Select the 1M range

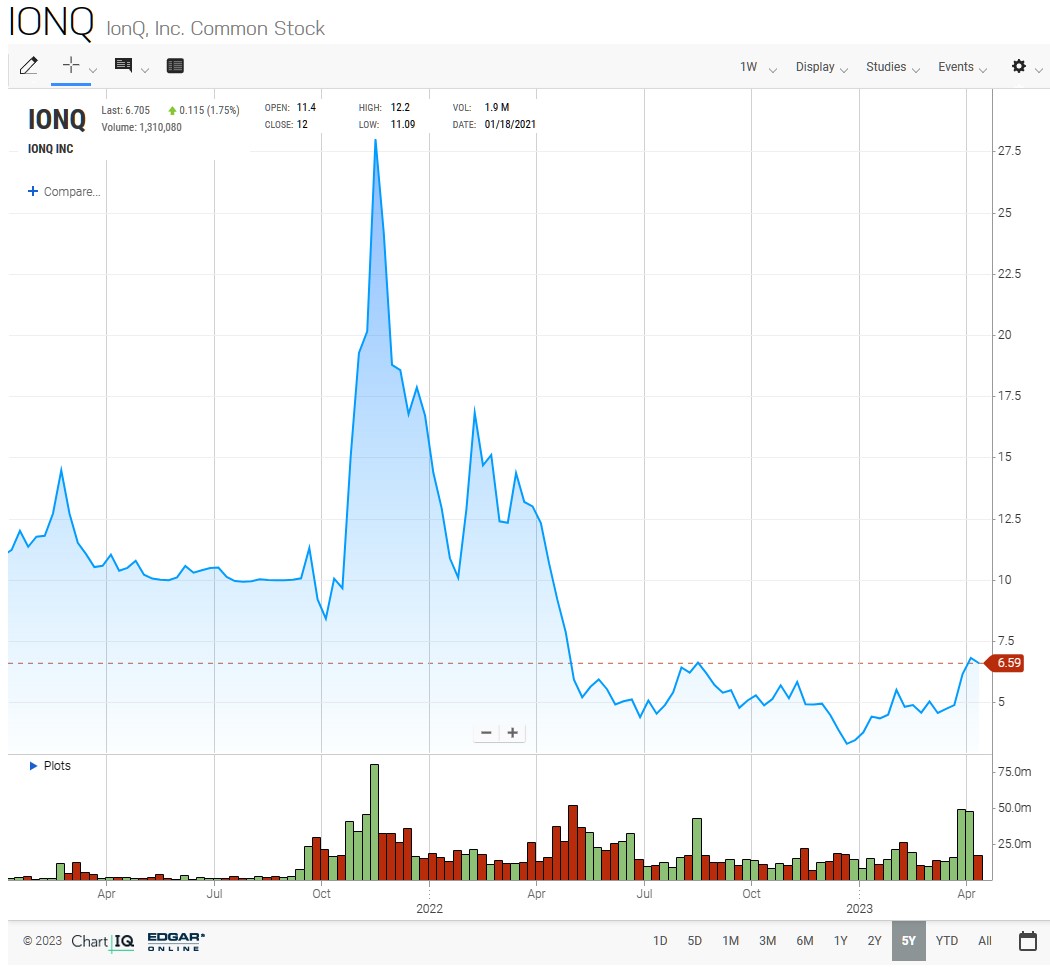[x=731, y=940]
